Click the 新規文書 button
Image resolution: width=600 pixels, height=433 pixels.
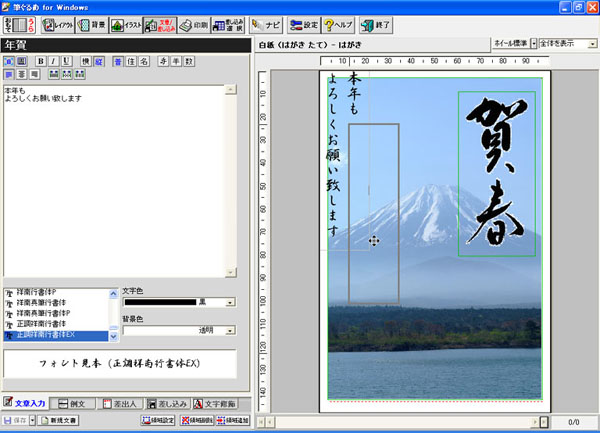57,421
